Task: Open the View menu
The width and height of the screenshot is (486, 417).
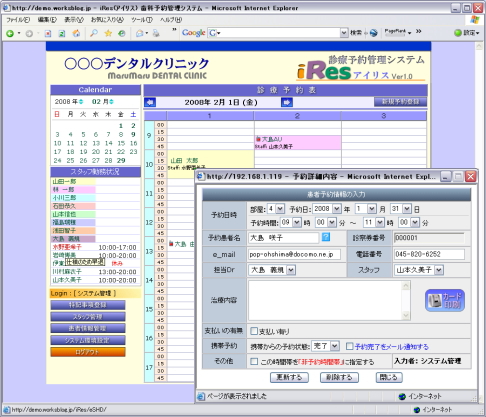Action: 74,20
